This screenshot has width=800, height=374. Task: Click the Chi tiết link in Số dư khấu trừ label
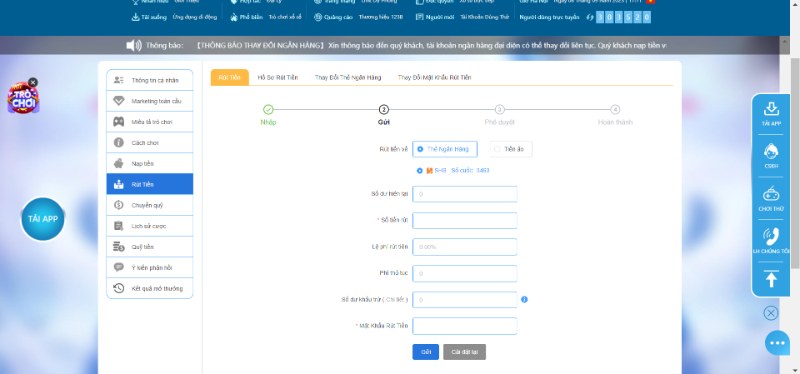(x=395, y=300)
